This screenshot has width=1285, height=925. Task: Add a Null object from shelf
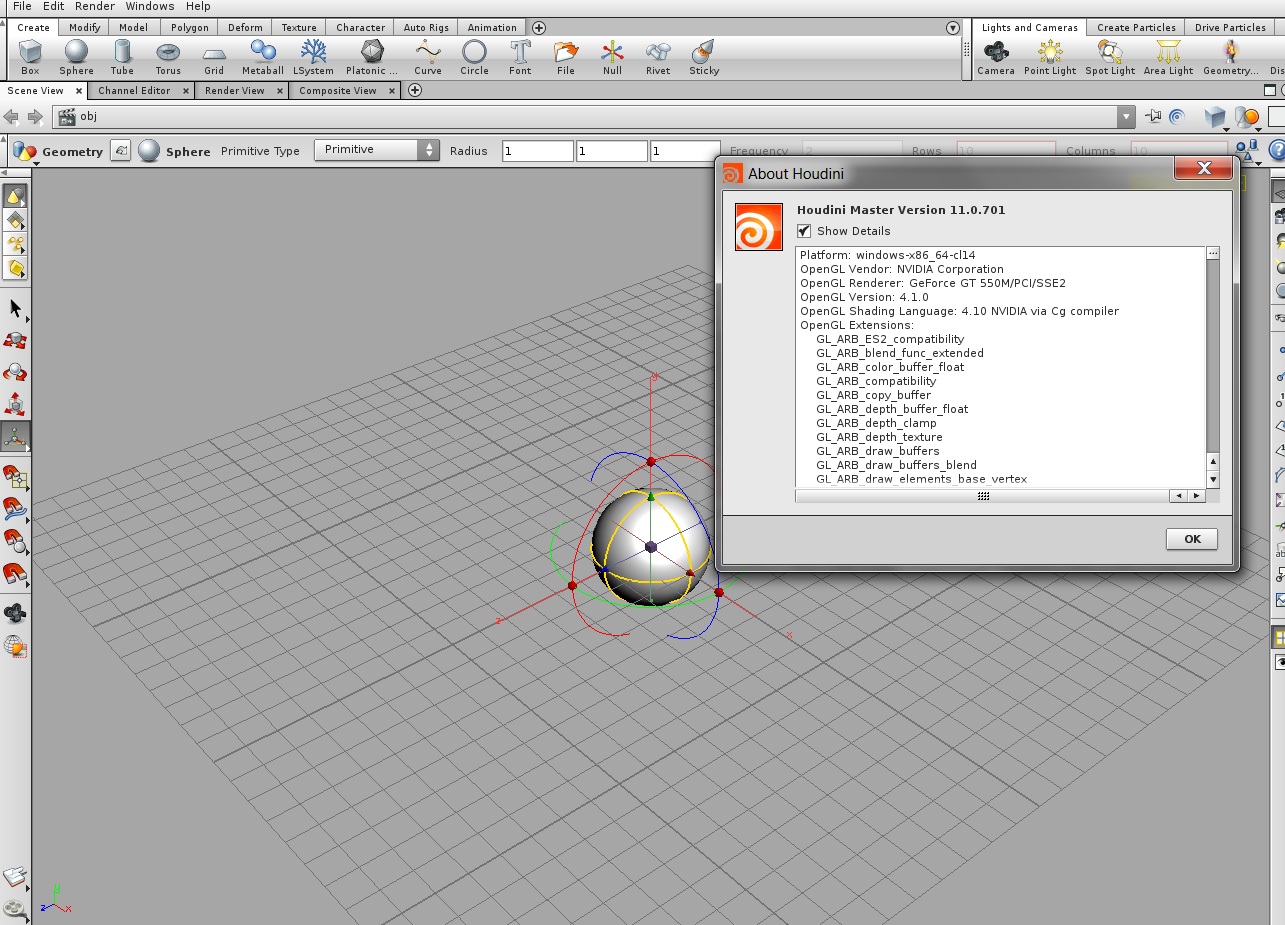[612, 57]
